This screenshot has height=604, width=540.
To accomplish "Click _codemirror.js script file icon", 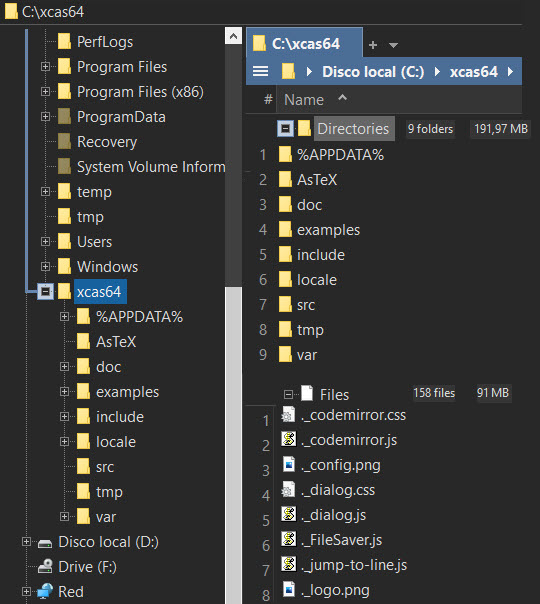I will [288, 439].
